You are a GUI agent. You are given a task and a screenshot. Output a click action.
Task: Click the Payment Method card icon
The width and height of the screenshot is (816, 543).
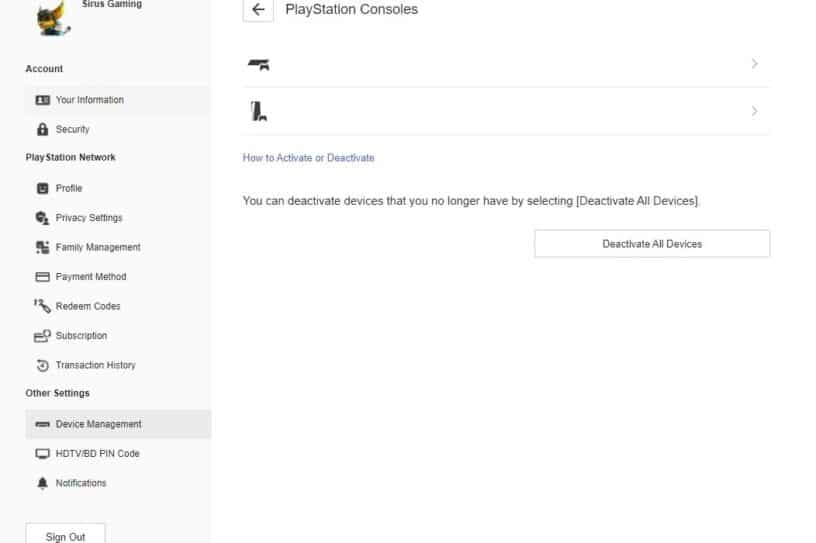[x=43, y=277]
